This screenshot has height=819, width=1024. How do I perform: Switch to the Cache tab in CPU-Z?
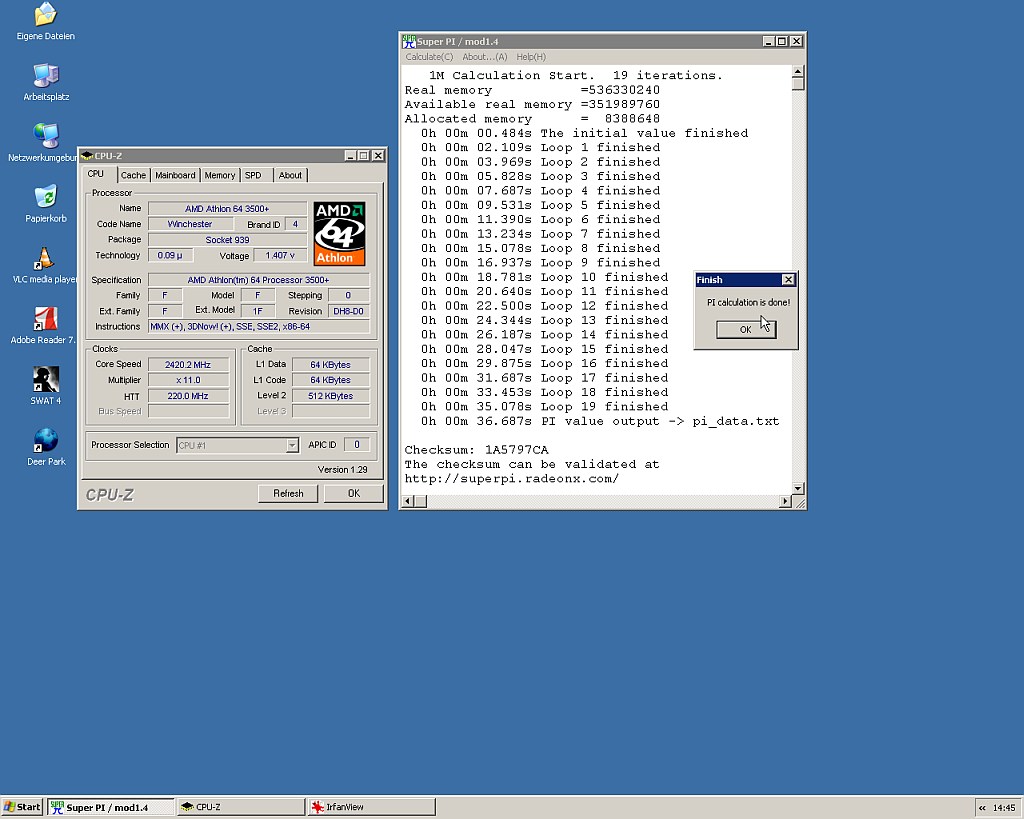[133, 175]
